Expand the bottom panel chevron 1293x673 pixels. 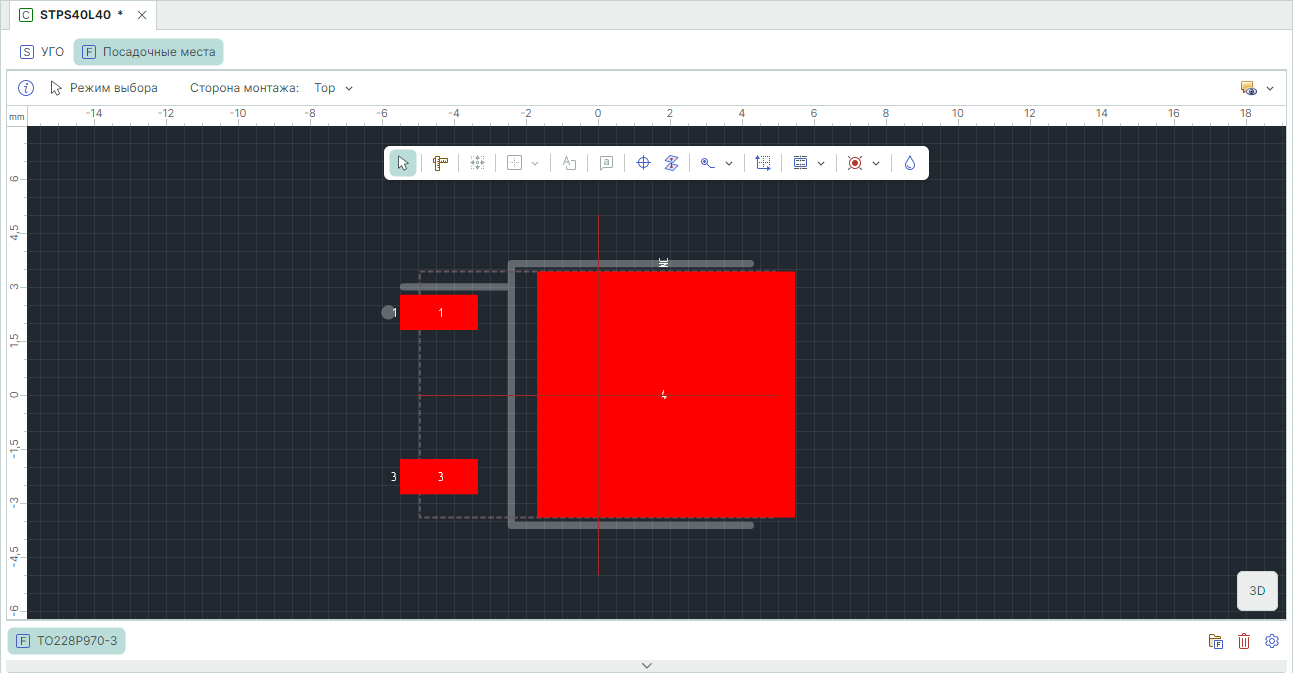pos(646,665)
